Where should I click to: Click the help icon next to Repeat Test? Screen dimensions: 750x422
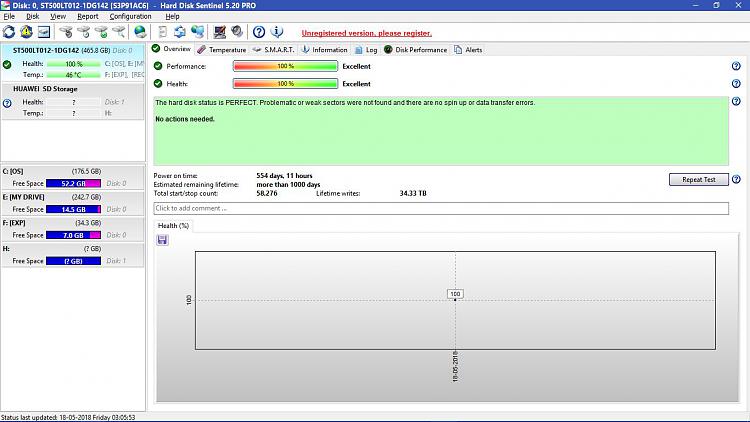point(736,179)
